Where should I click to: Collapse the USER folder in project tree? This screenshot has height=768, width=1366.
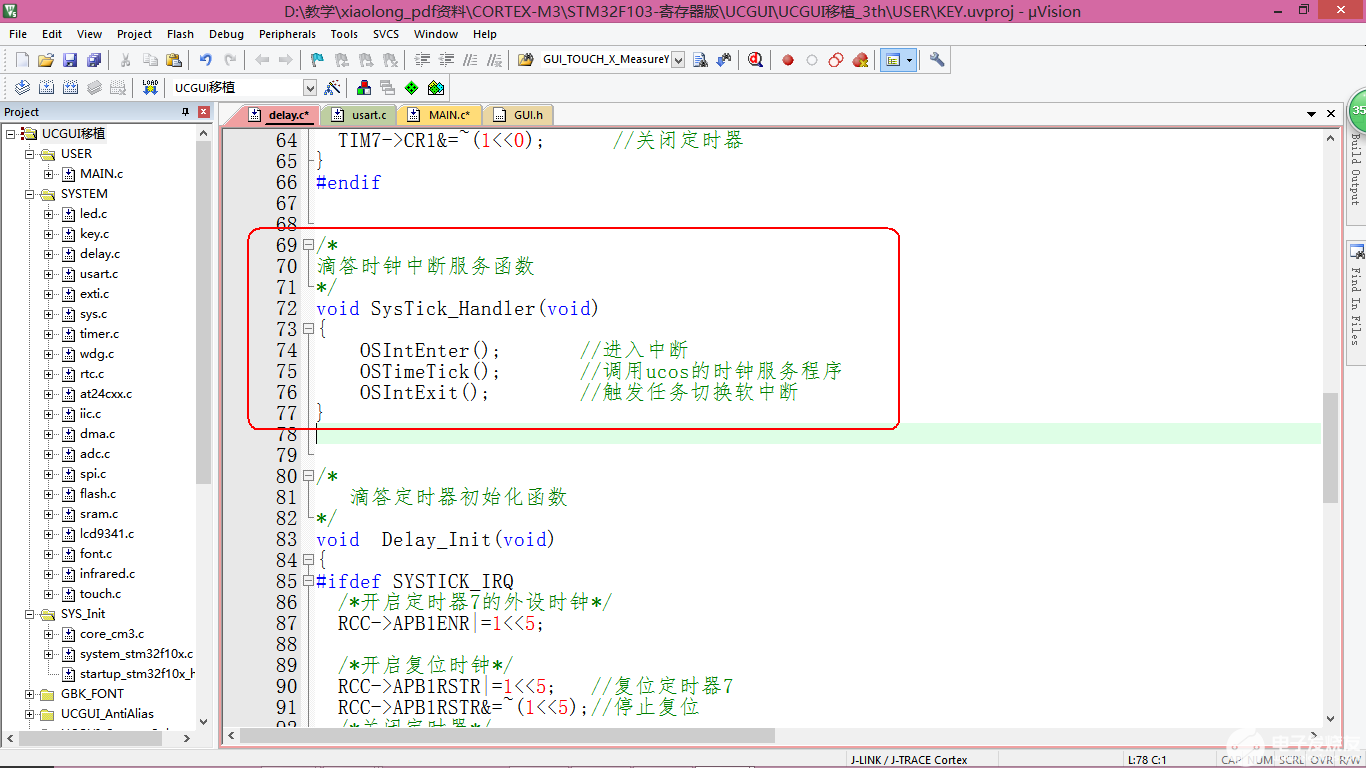point(29,154)
